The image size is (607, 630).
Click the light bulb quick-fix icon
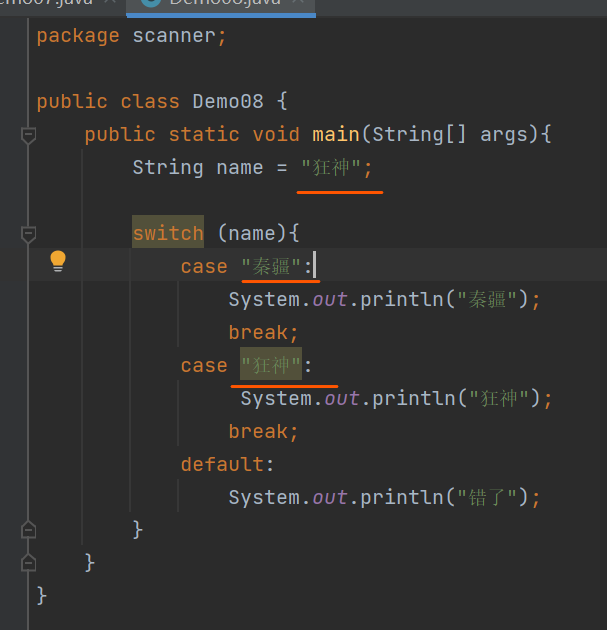point(58,261)
